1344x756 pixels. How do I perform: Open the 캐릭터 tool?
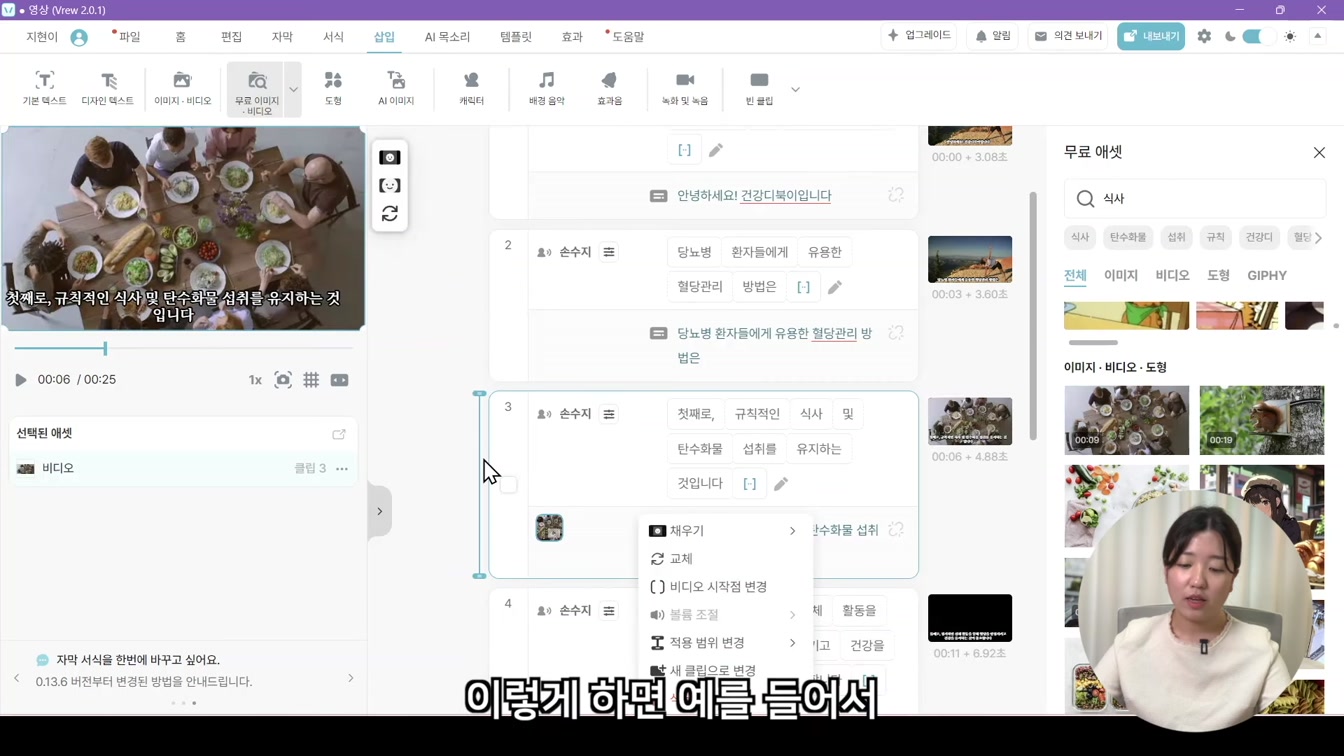tap(471, 89)
